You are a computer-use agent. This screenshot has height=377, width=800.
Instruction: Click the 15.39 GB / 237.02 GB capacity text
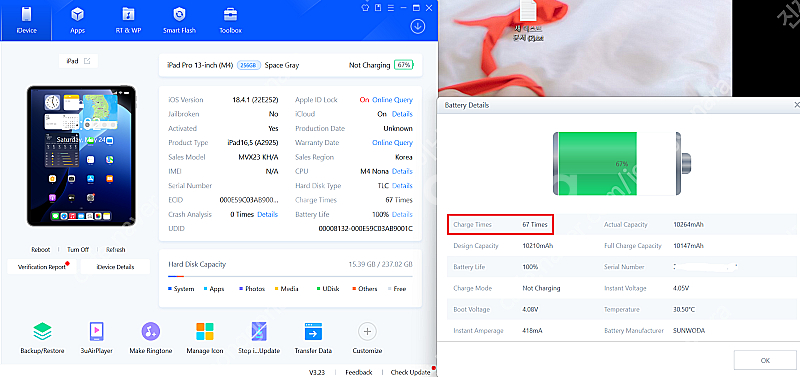click(381, 264)
